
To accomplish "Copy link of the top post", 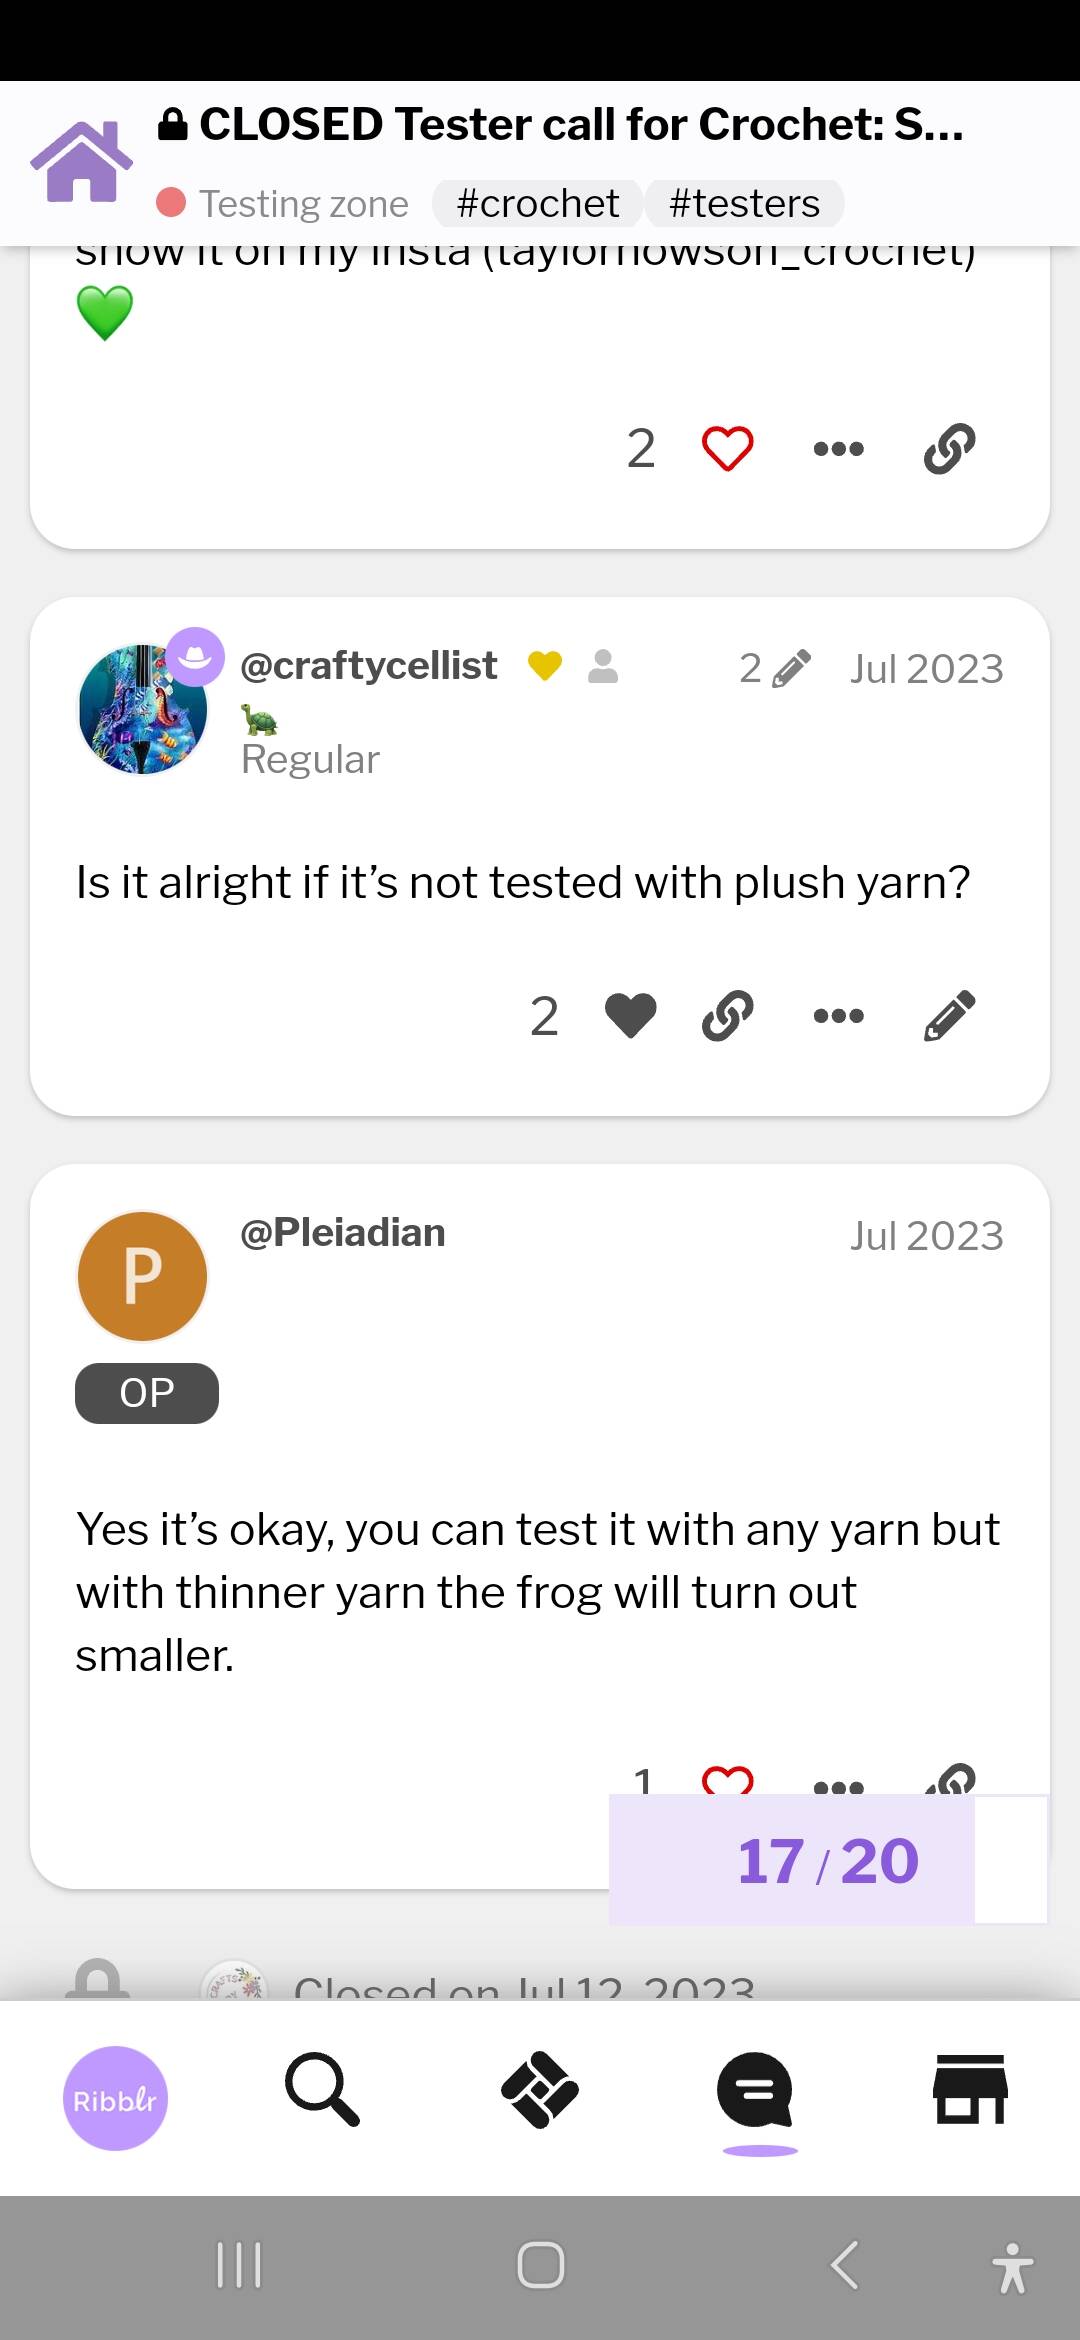I will pos(949,448).
